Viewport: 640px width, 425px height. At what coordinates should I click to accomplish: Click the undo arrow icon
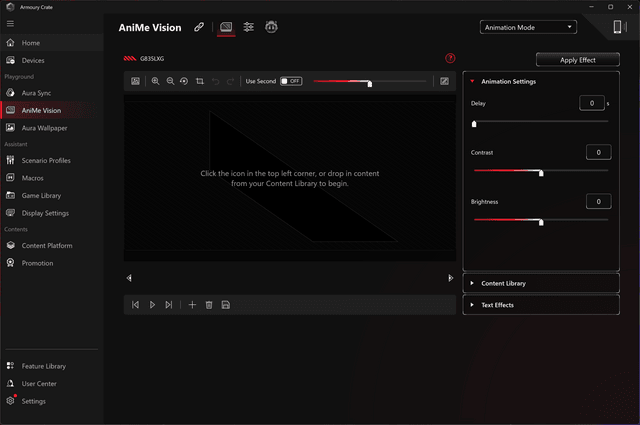click(x=216, y=81)
